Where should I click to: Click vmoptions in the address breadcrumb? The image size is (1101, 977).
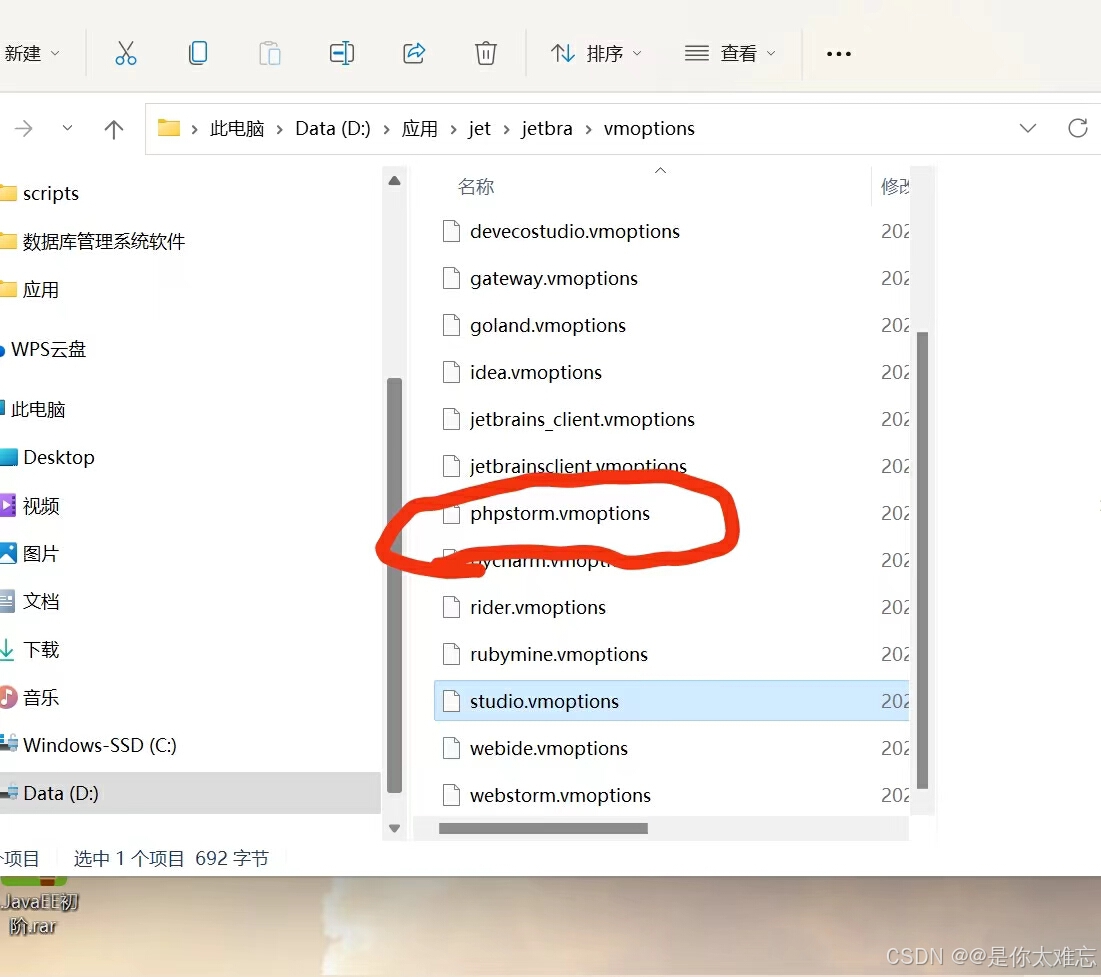(x=650, y=129)
